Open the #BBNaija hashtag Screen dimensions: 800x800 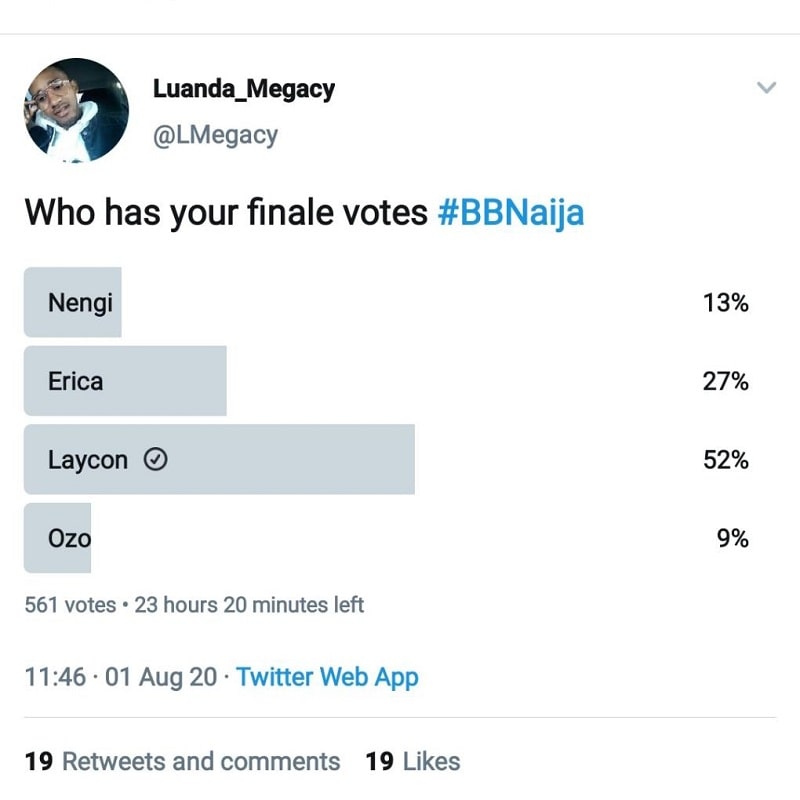[x=511, y=213]
